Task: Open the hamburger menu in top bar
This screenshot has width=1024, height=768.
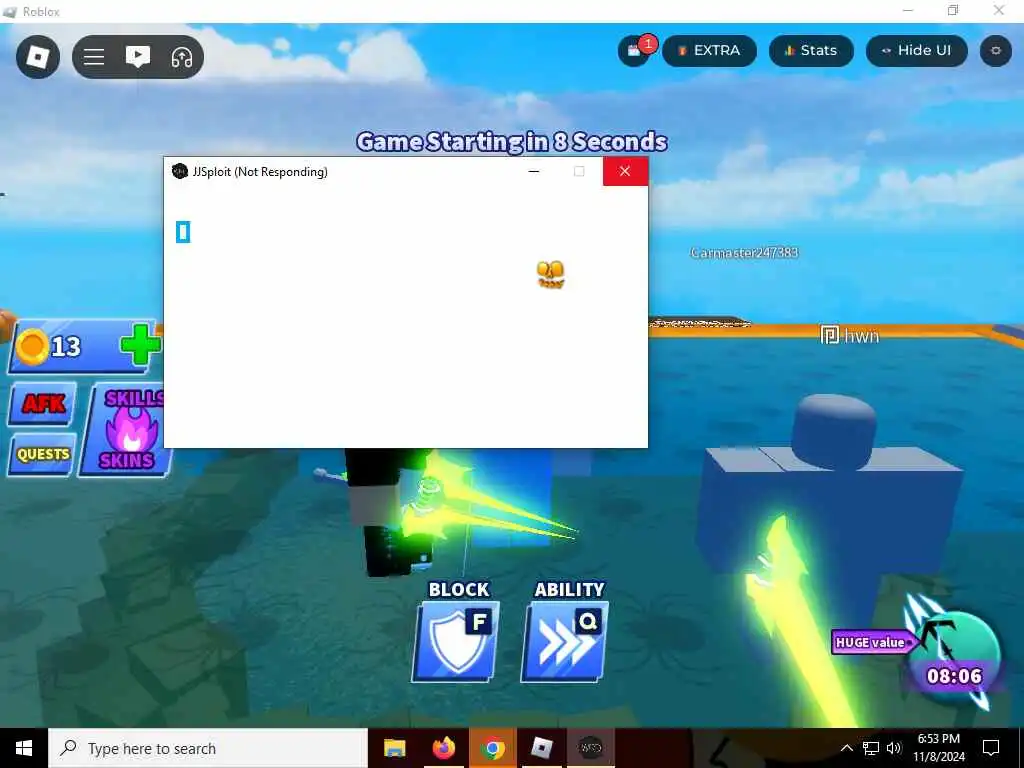Action: pos(94,57)
